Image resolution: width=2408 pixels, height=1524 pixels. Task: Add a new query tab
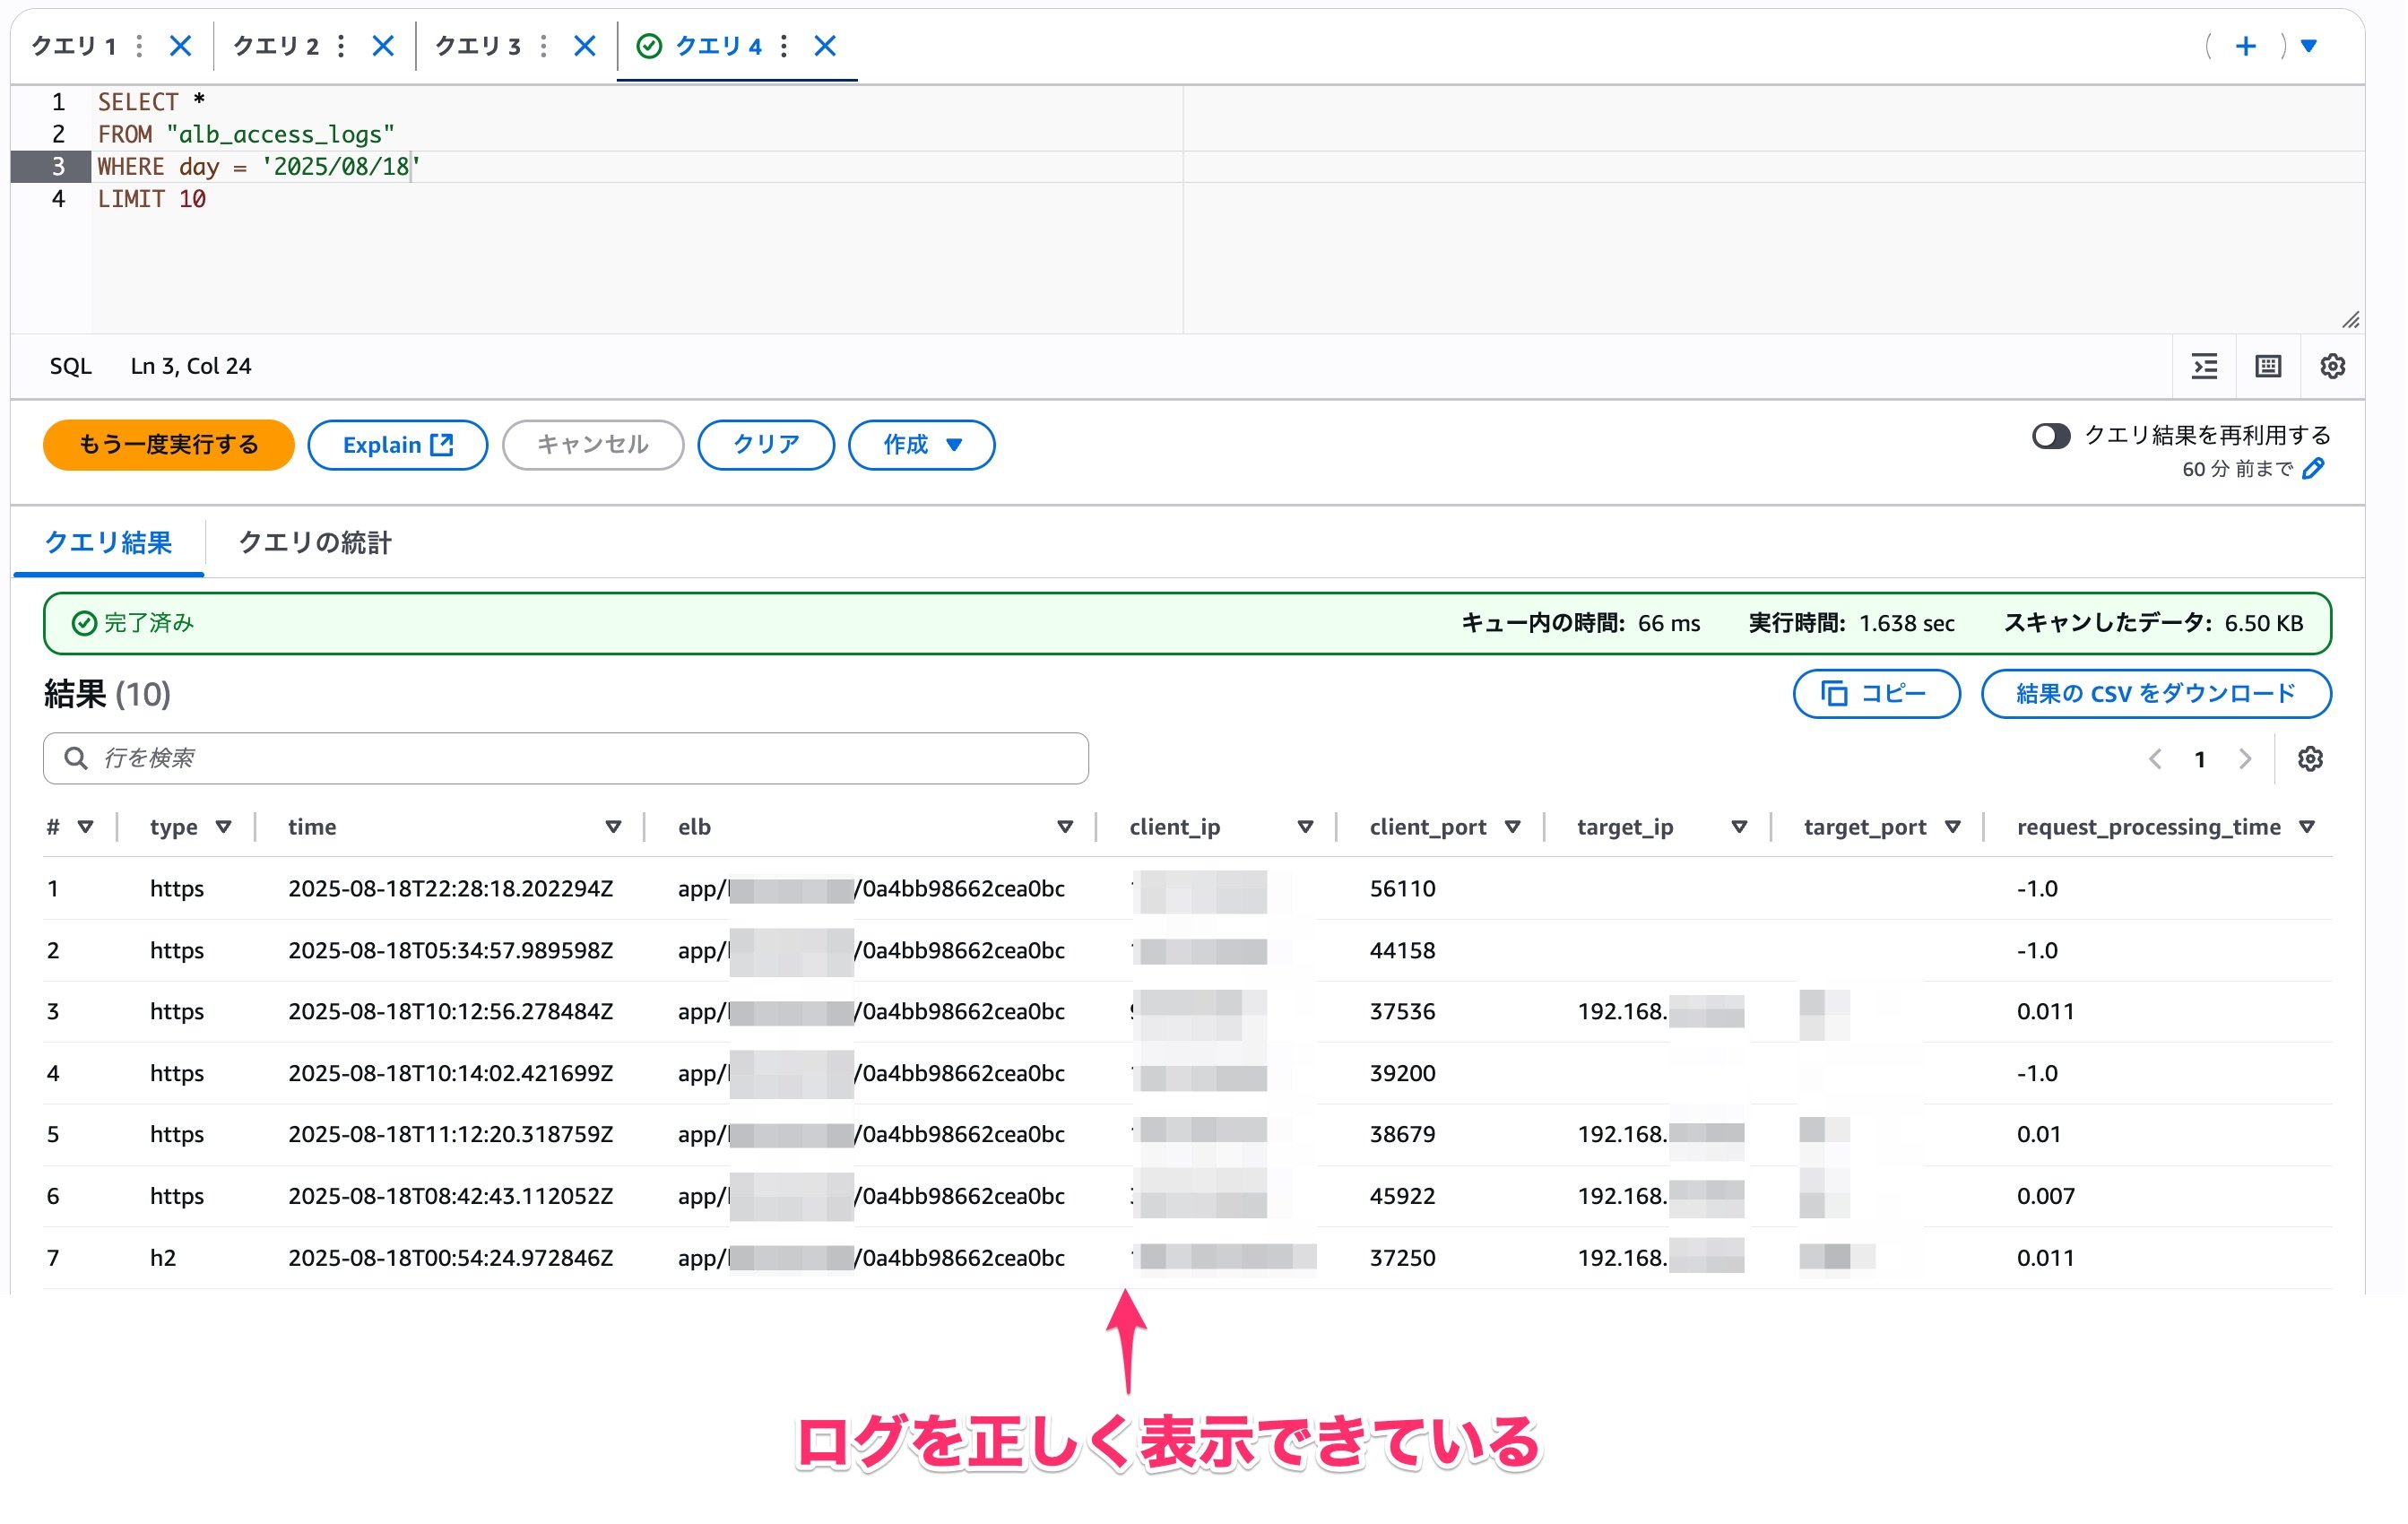coord(2245,46)
